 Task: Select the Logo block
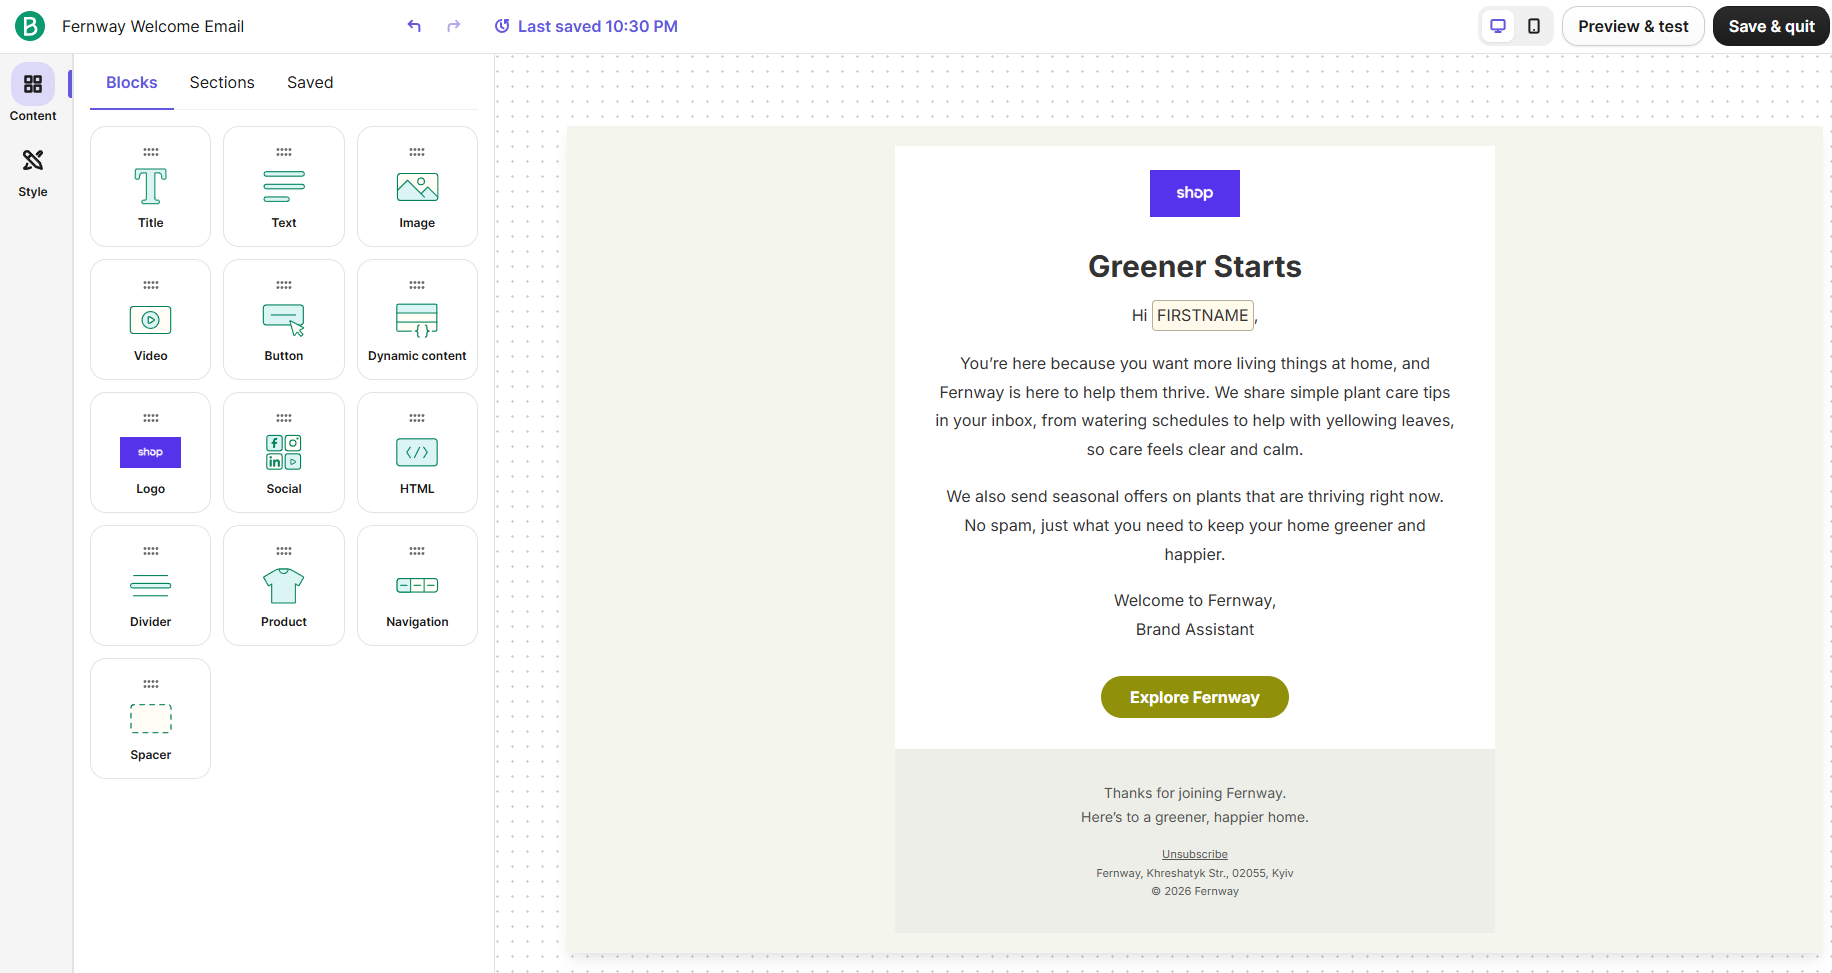tap(151, 453)
